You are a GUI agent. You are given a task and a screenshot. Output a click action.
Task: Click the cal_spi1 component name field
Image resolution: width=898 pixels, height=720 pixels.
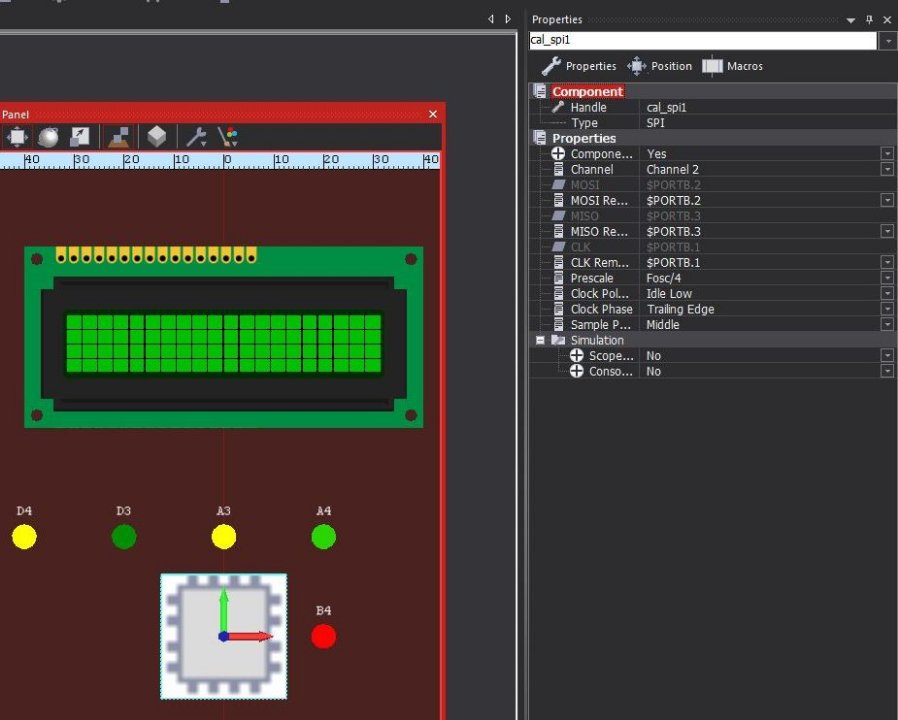point(703,40)
